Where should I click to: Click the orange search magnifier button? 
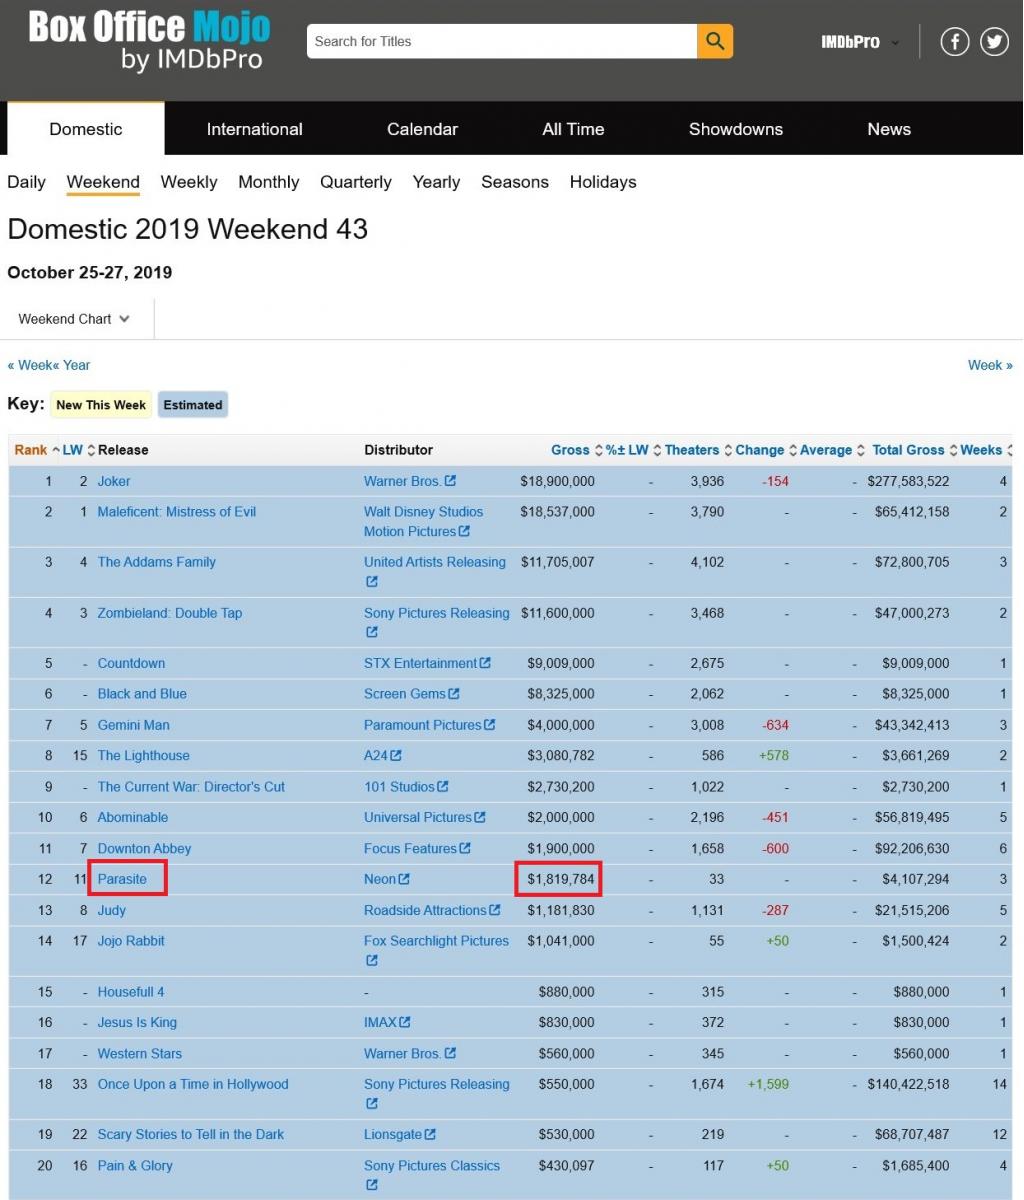(x=715, y=41)
